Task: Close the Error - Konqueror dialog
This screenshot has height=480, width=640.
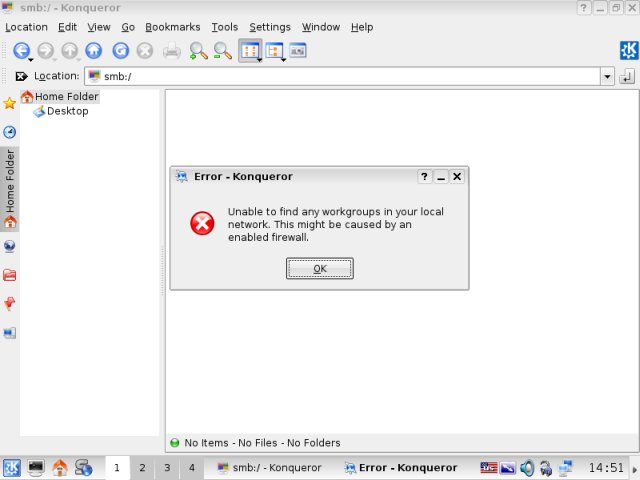Action: click(457, 177)
